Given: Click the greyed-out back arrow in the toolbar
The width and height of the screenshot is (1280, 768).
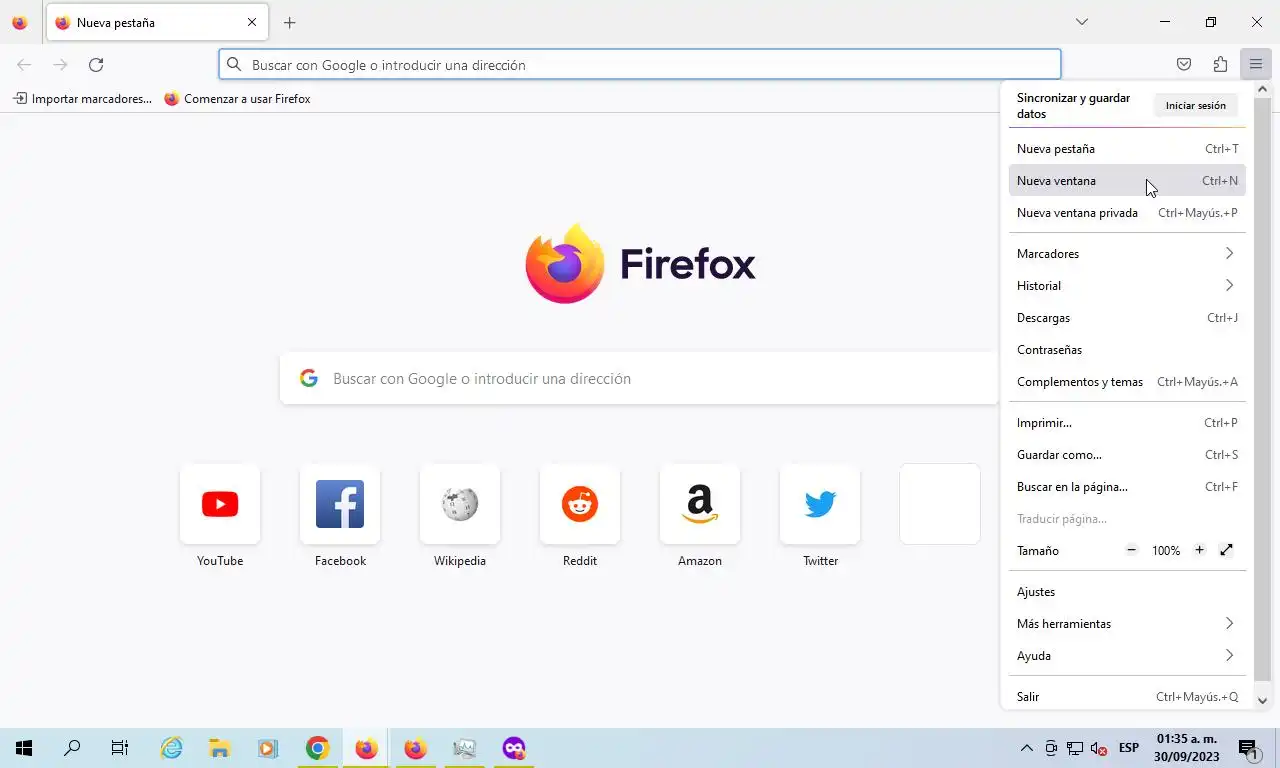Looking at the screenshot, I should coord(24,65).
